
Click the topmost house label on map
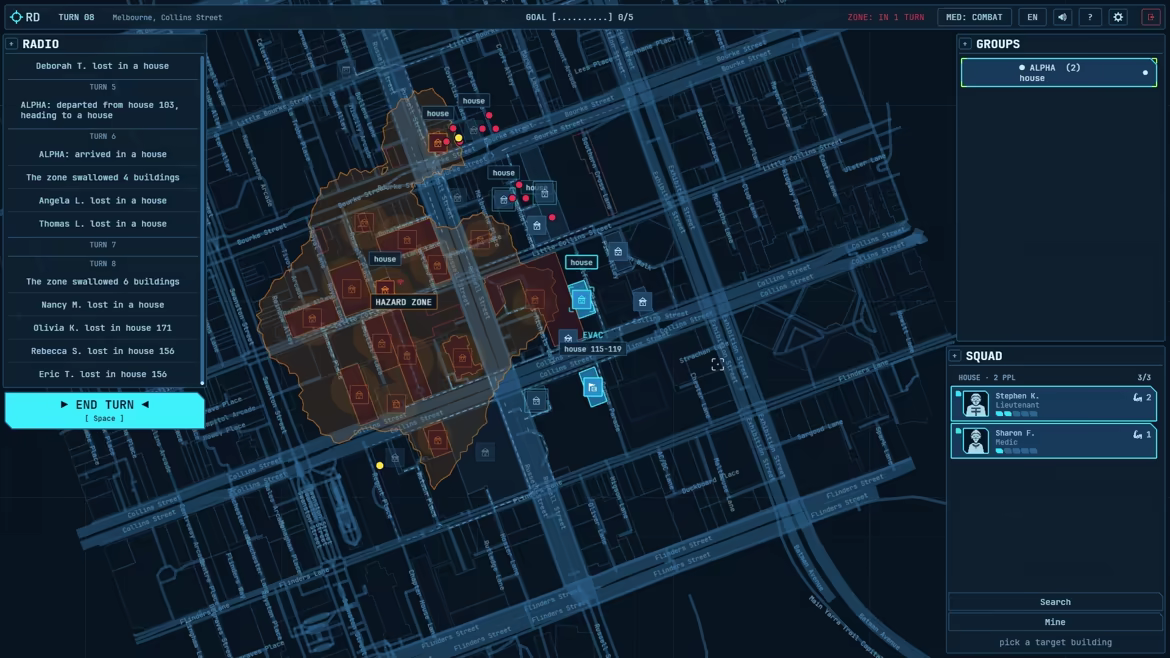tap(473, 101)
